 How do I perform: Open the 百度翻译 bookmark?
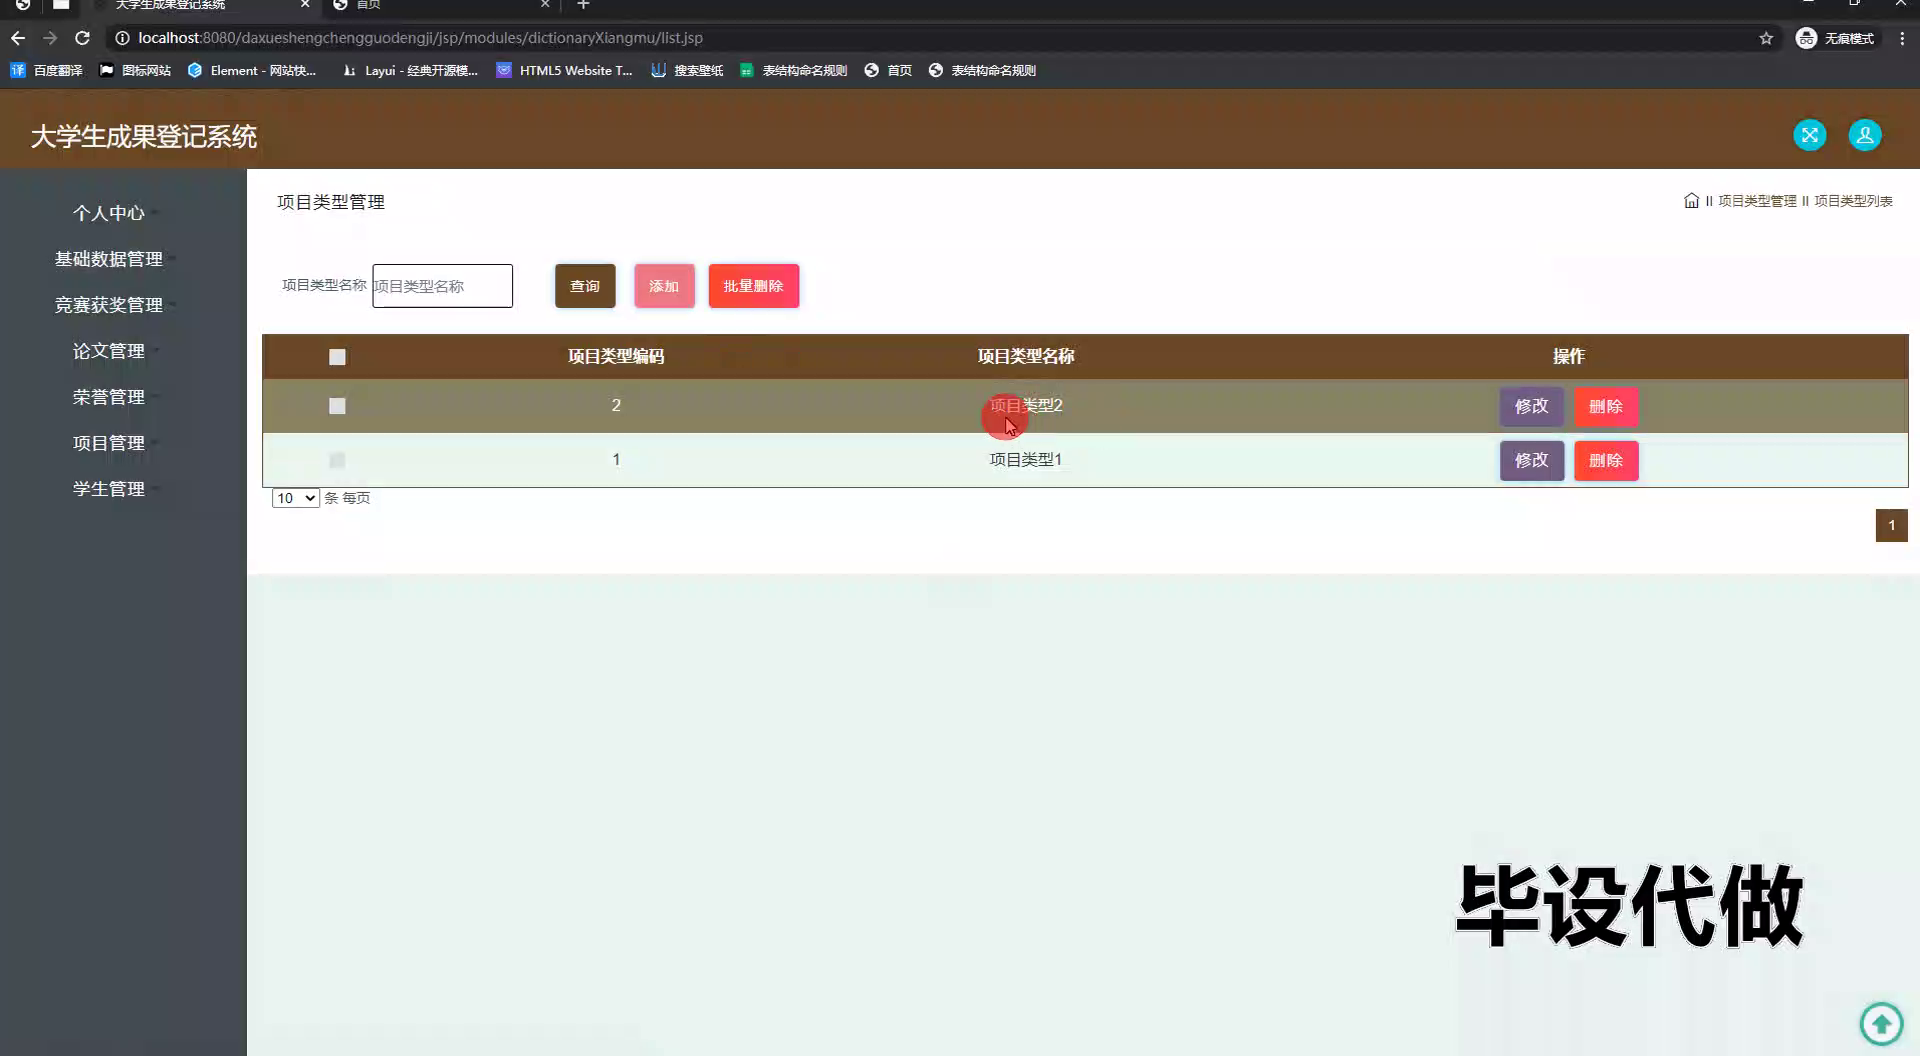46,70
